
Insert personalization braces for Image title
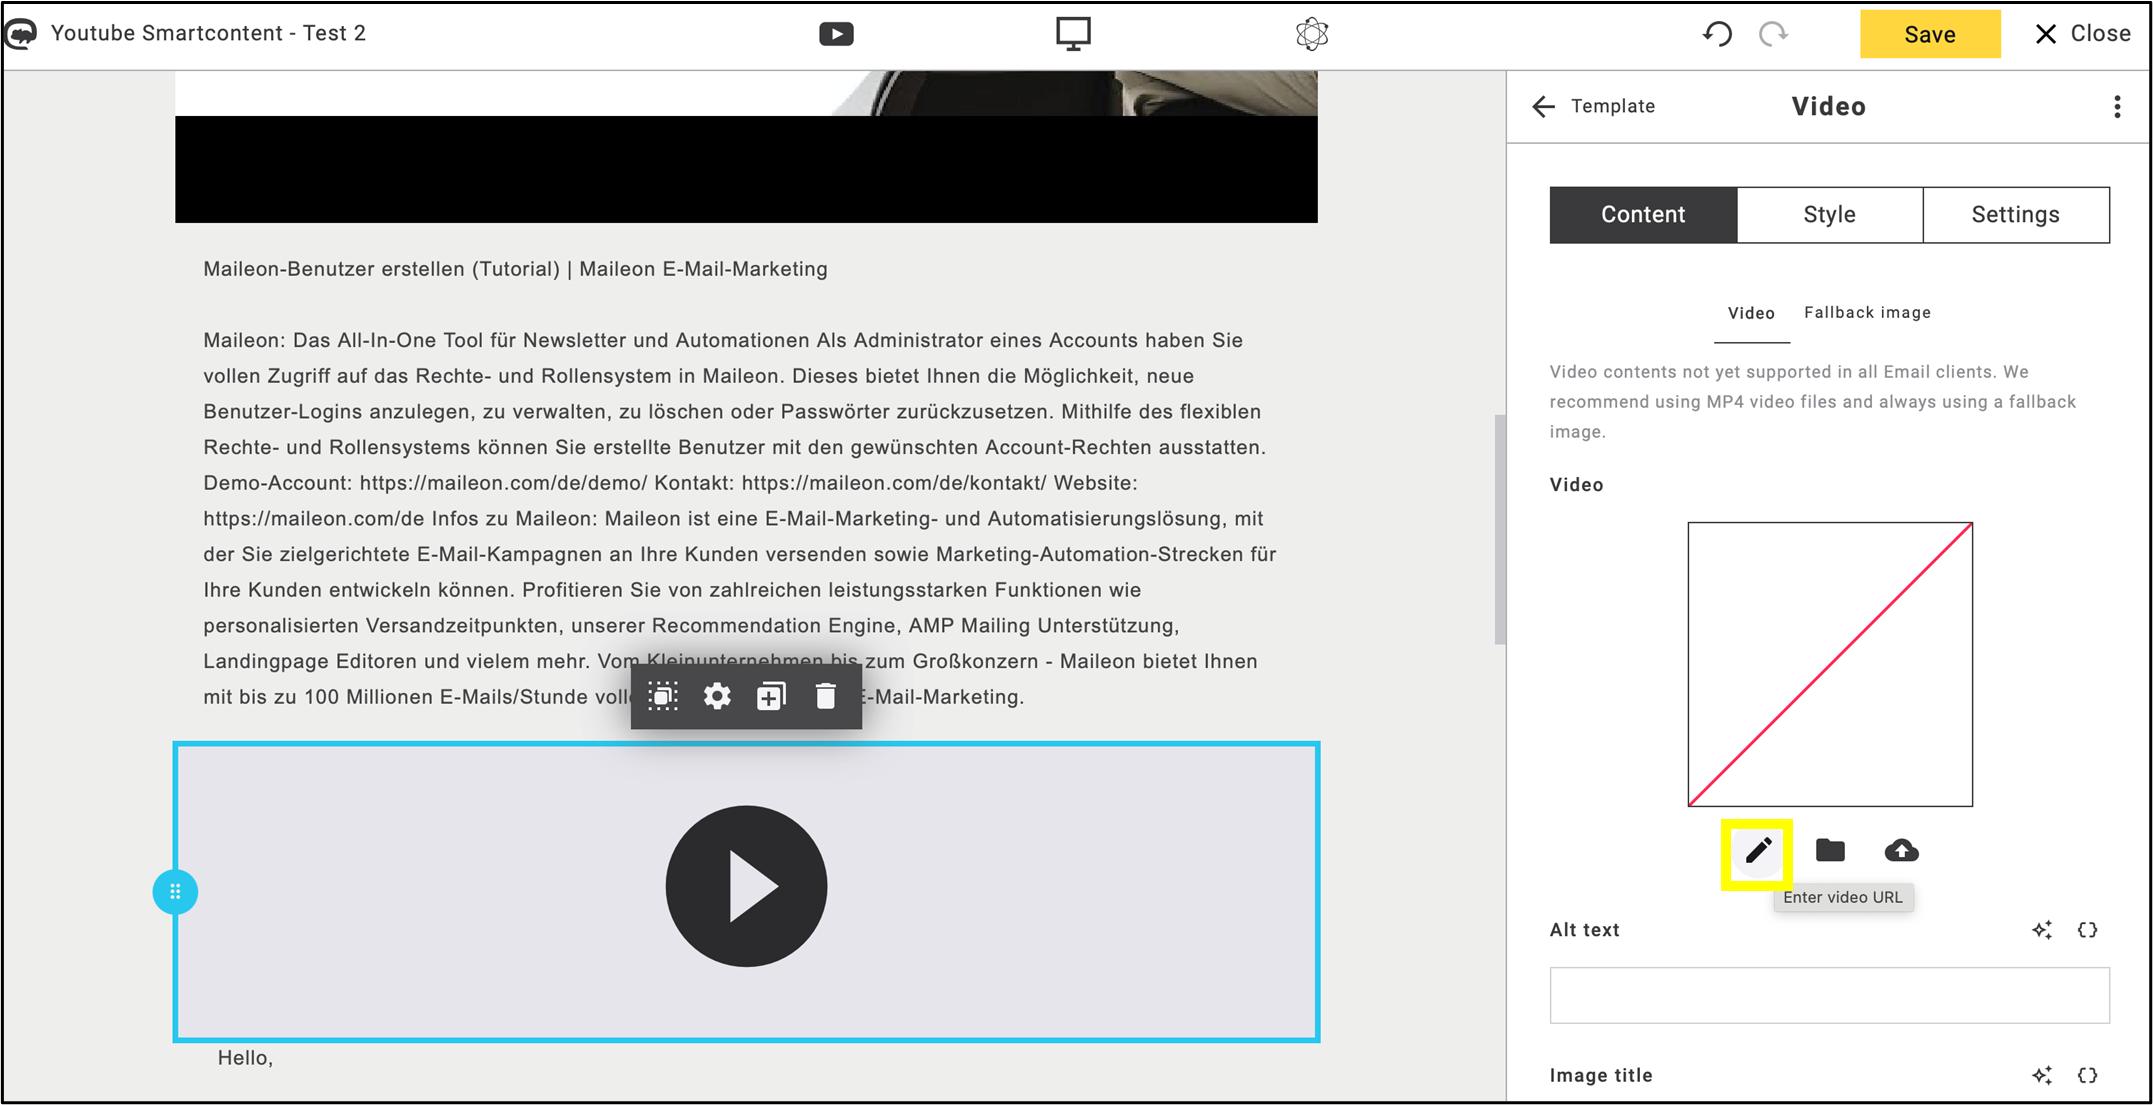click(2087, 1075)
